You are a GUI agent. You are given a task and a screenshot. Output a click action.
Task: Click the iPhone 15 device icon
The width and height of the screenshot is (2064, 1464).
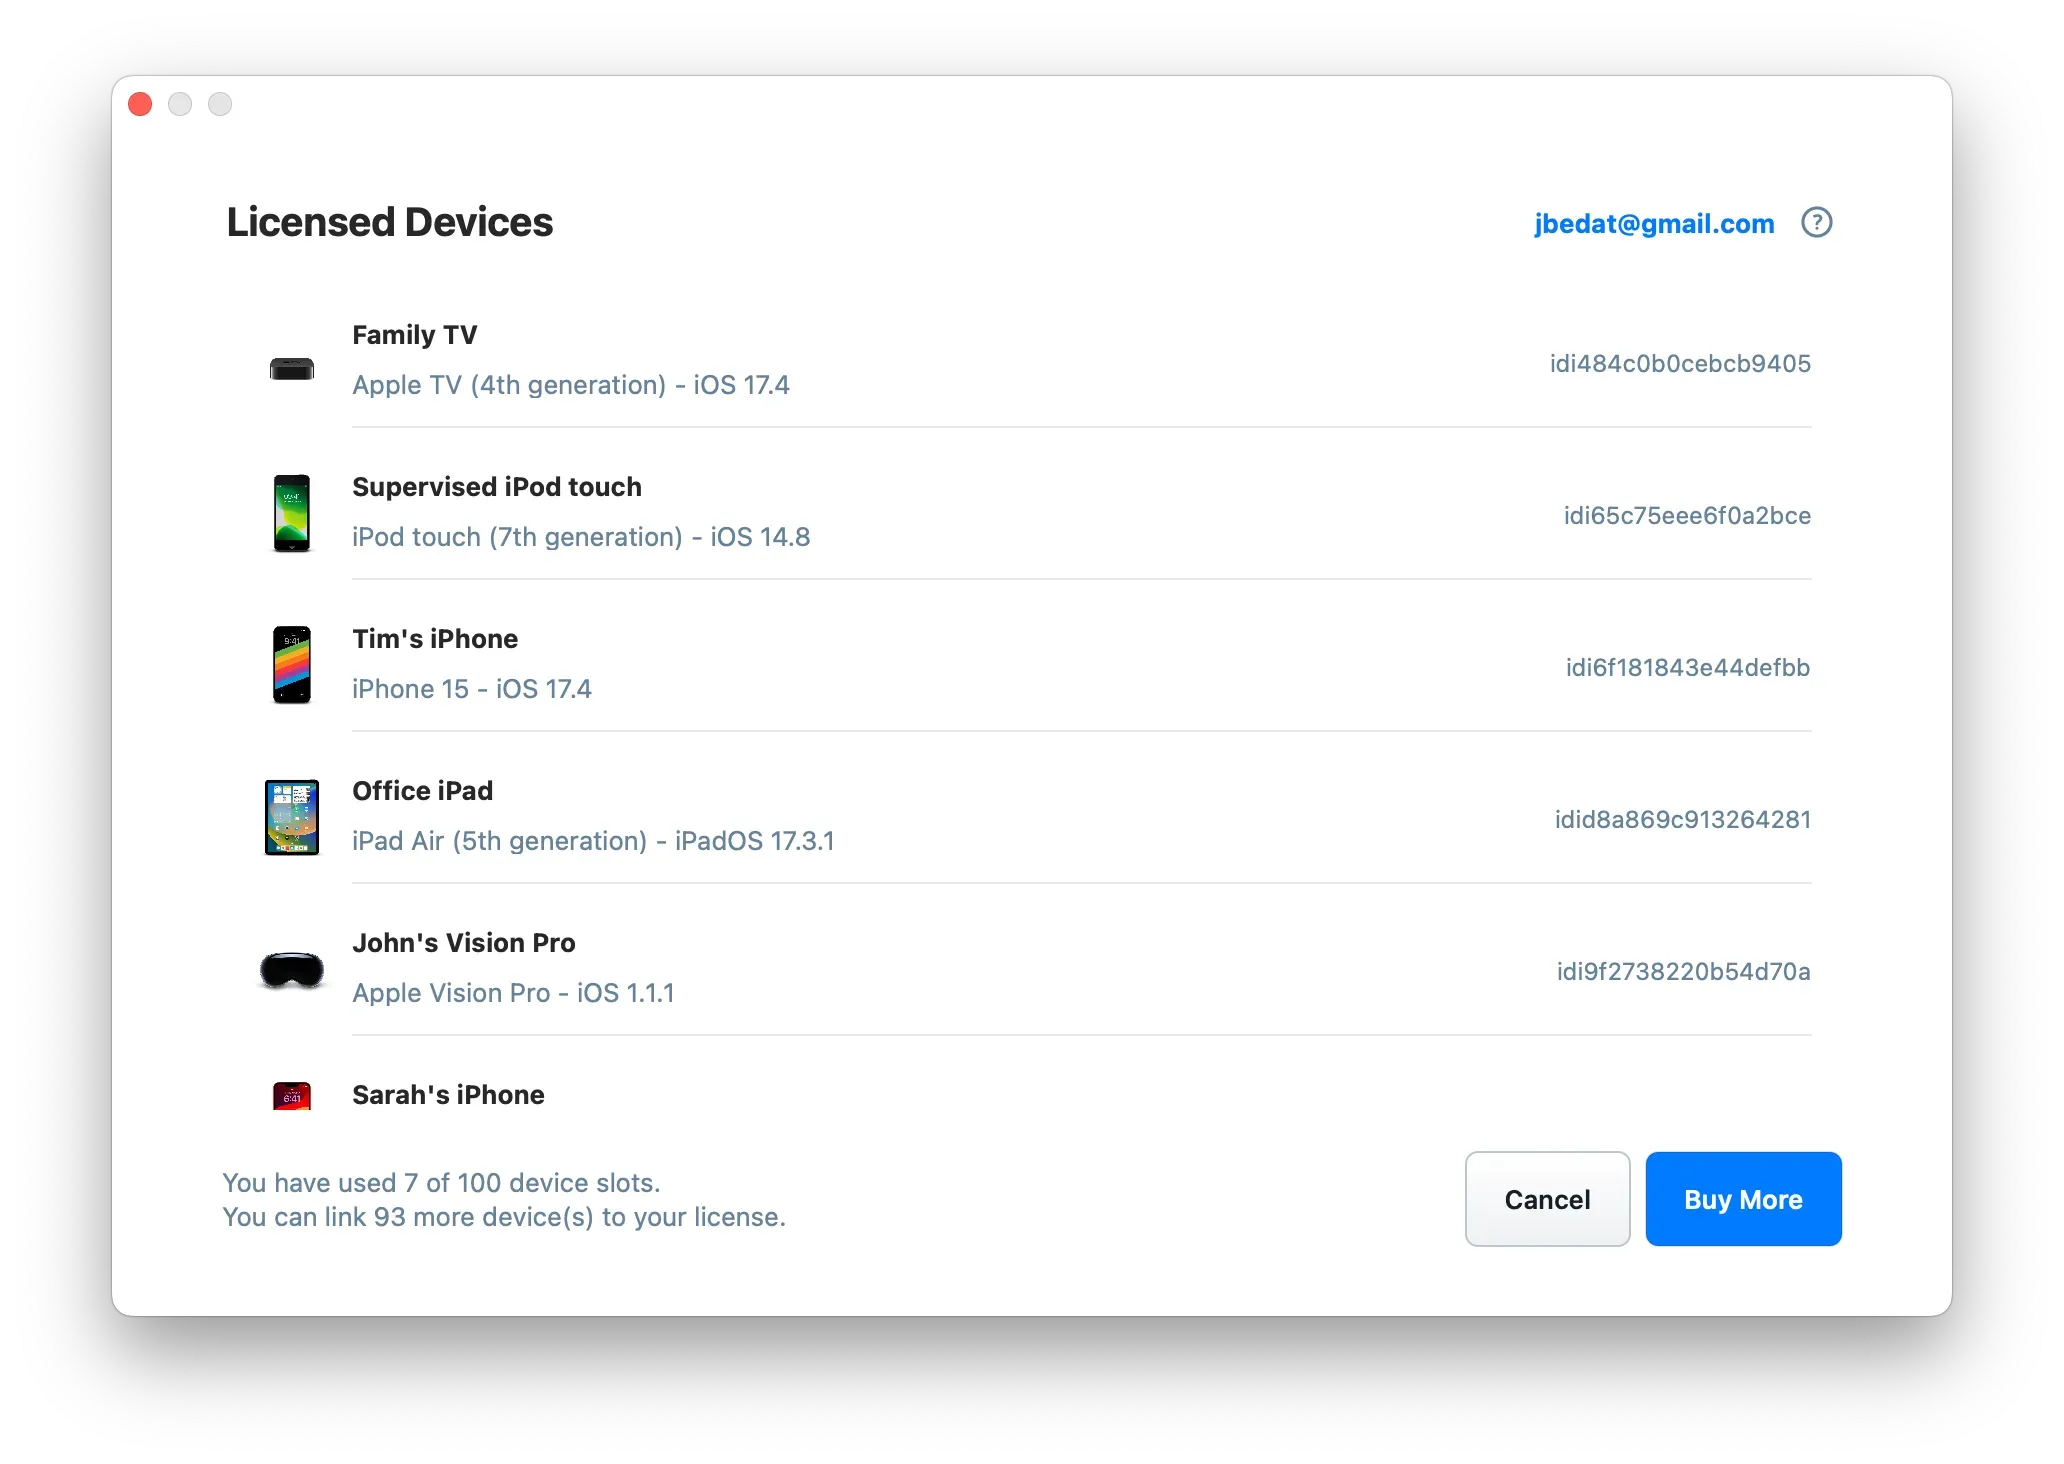click(x=292, y=665)
